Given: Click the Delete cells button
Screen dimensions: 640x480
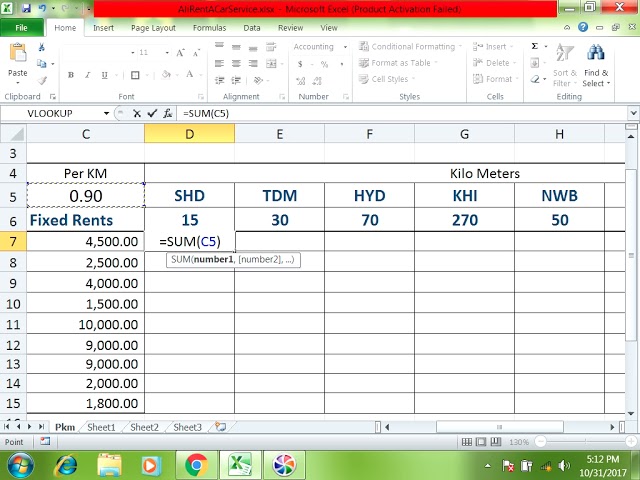Looking at the screenshot, I should point(494,63).
